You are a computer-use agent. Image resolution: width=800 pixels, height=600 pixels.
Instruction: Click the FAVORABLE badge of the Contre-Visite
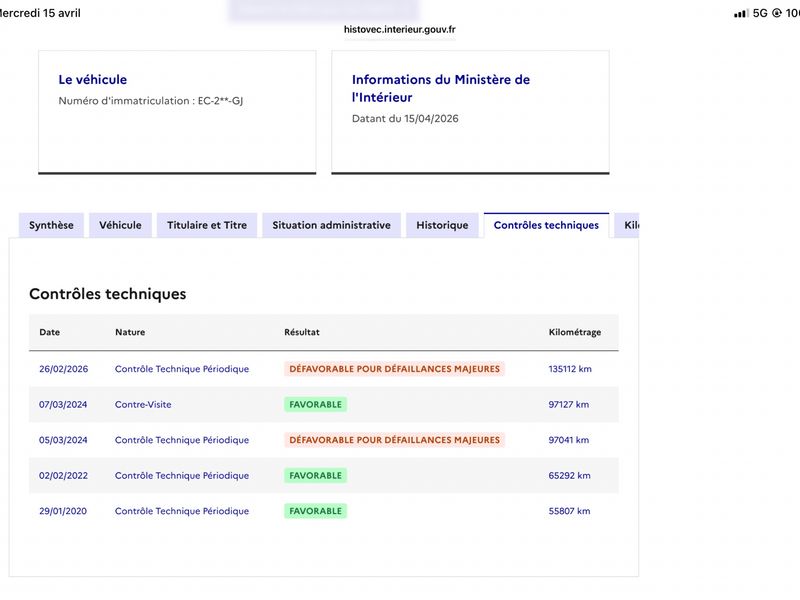315,405
